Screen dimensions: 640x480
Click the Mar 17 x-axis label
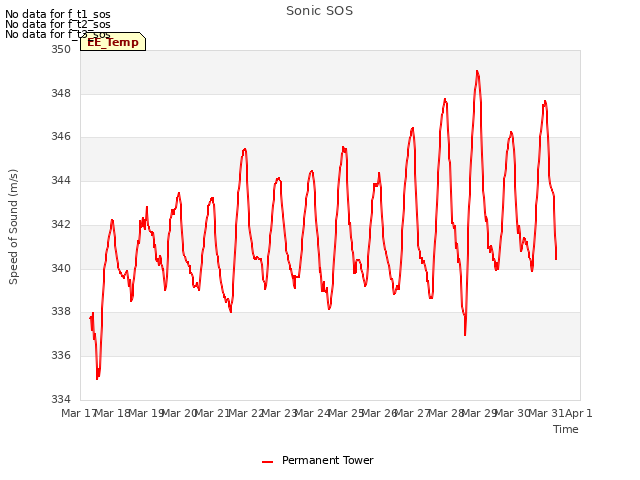coord(79,413)
